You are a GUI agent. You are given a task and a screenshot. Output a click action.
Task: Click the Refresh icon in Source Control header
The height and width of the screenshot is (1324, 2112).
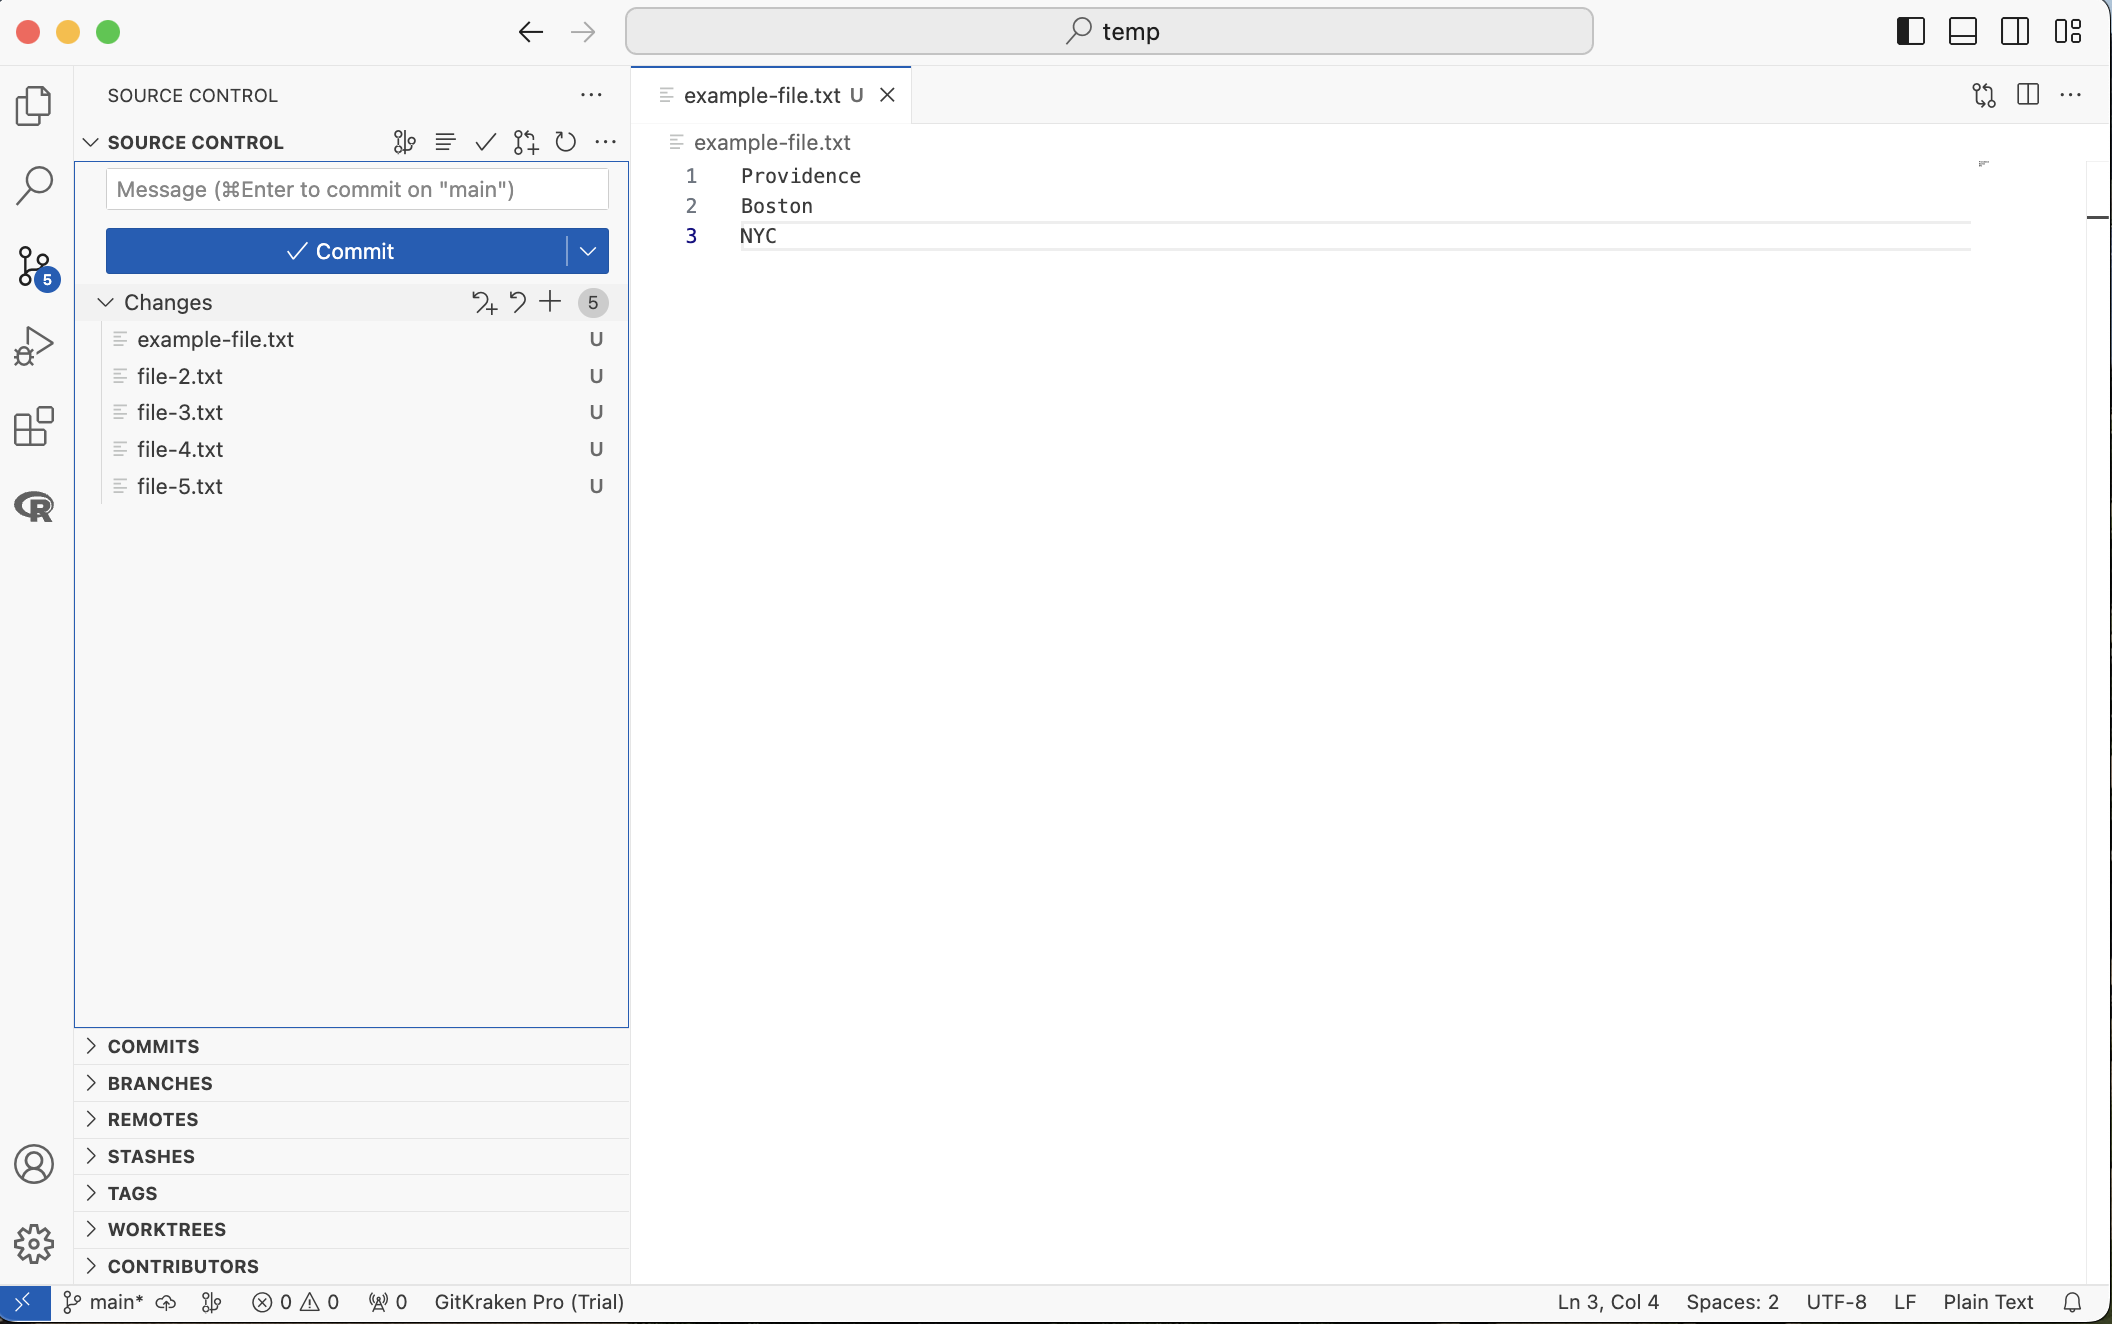566,142
